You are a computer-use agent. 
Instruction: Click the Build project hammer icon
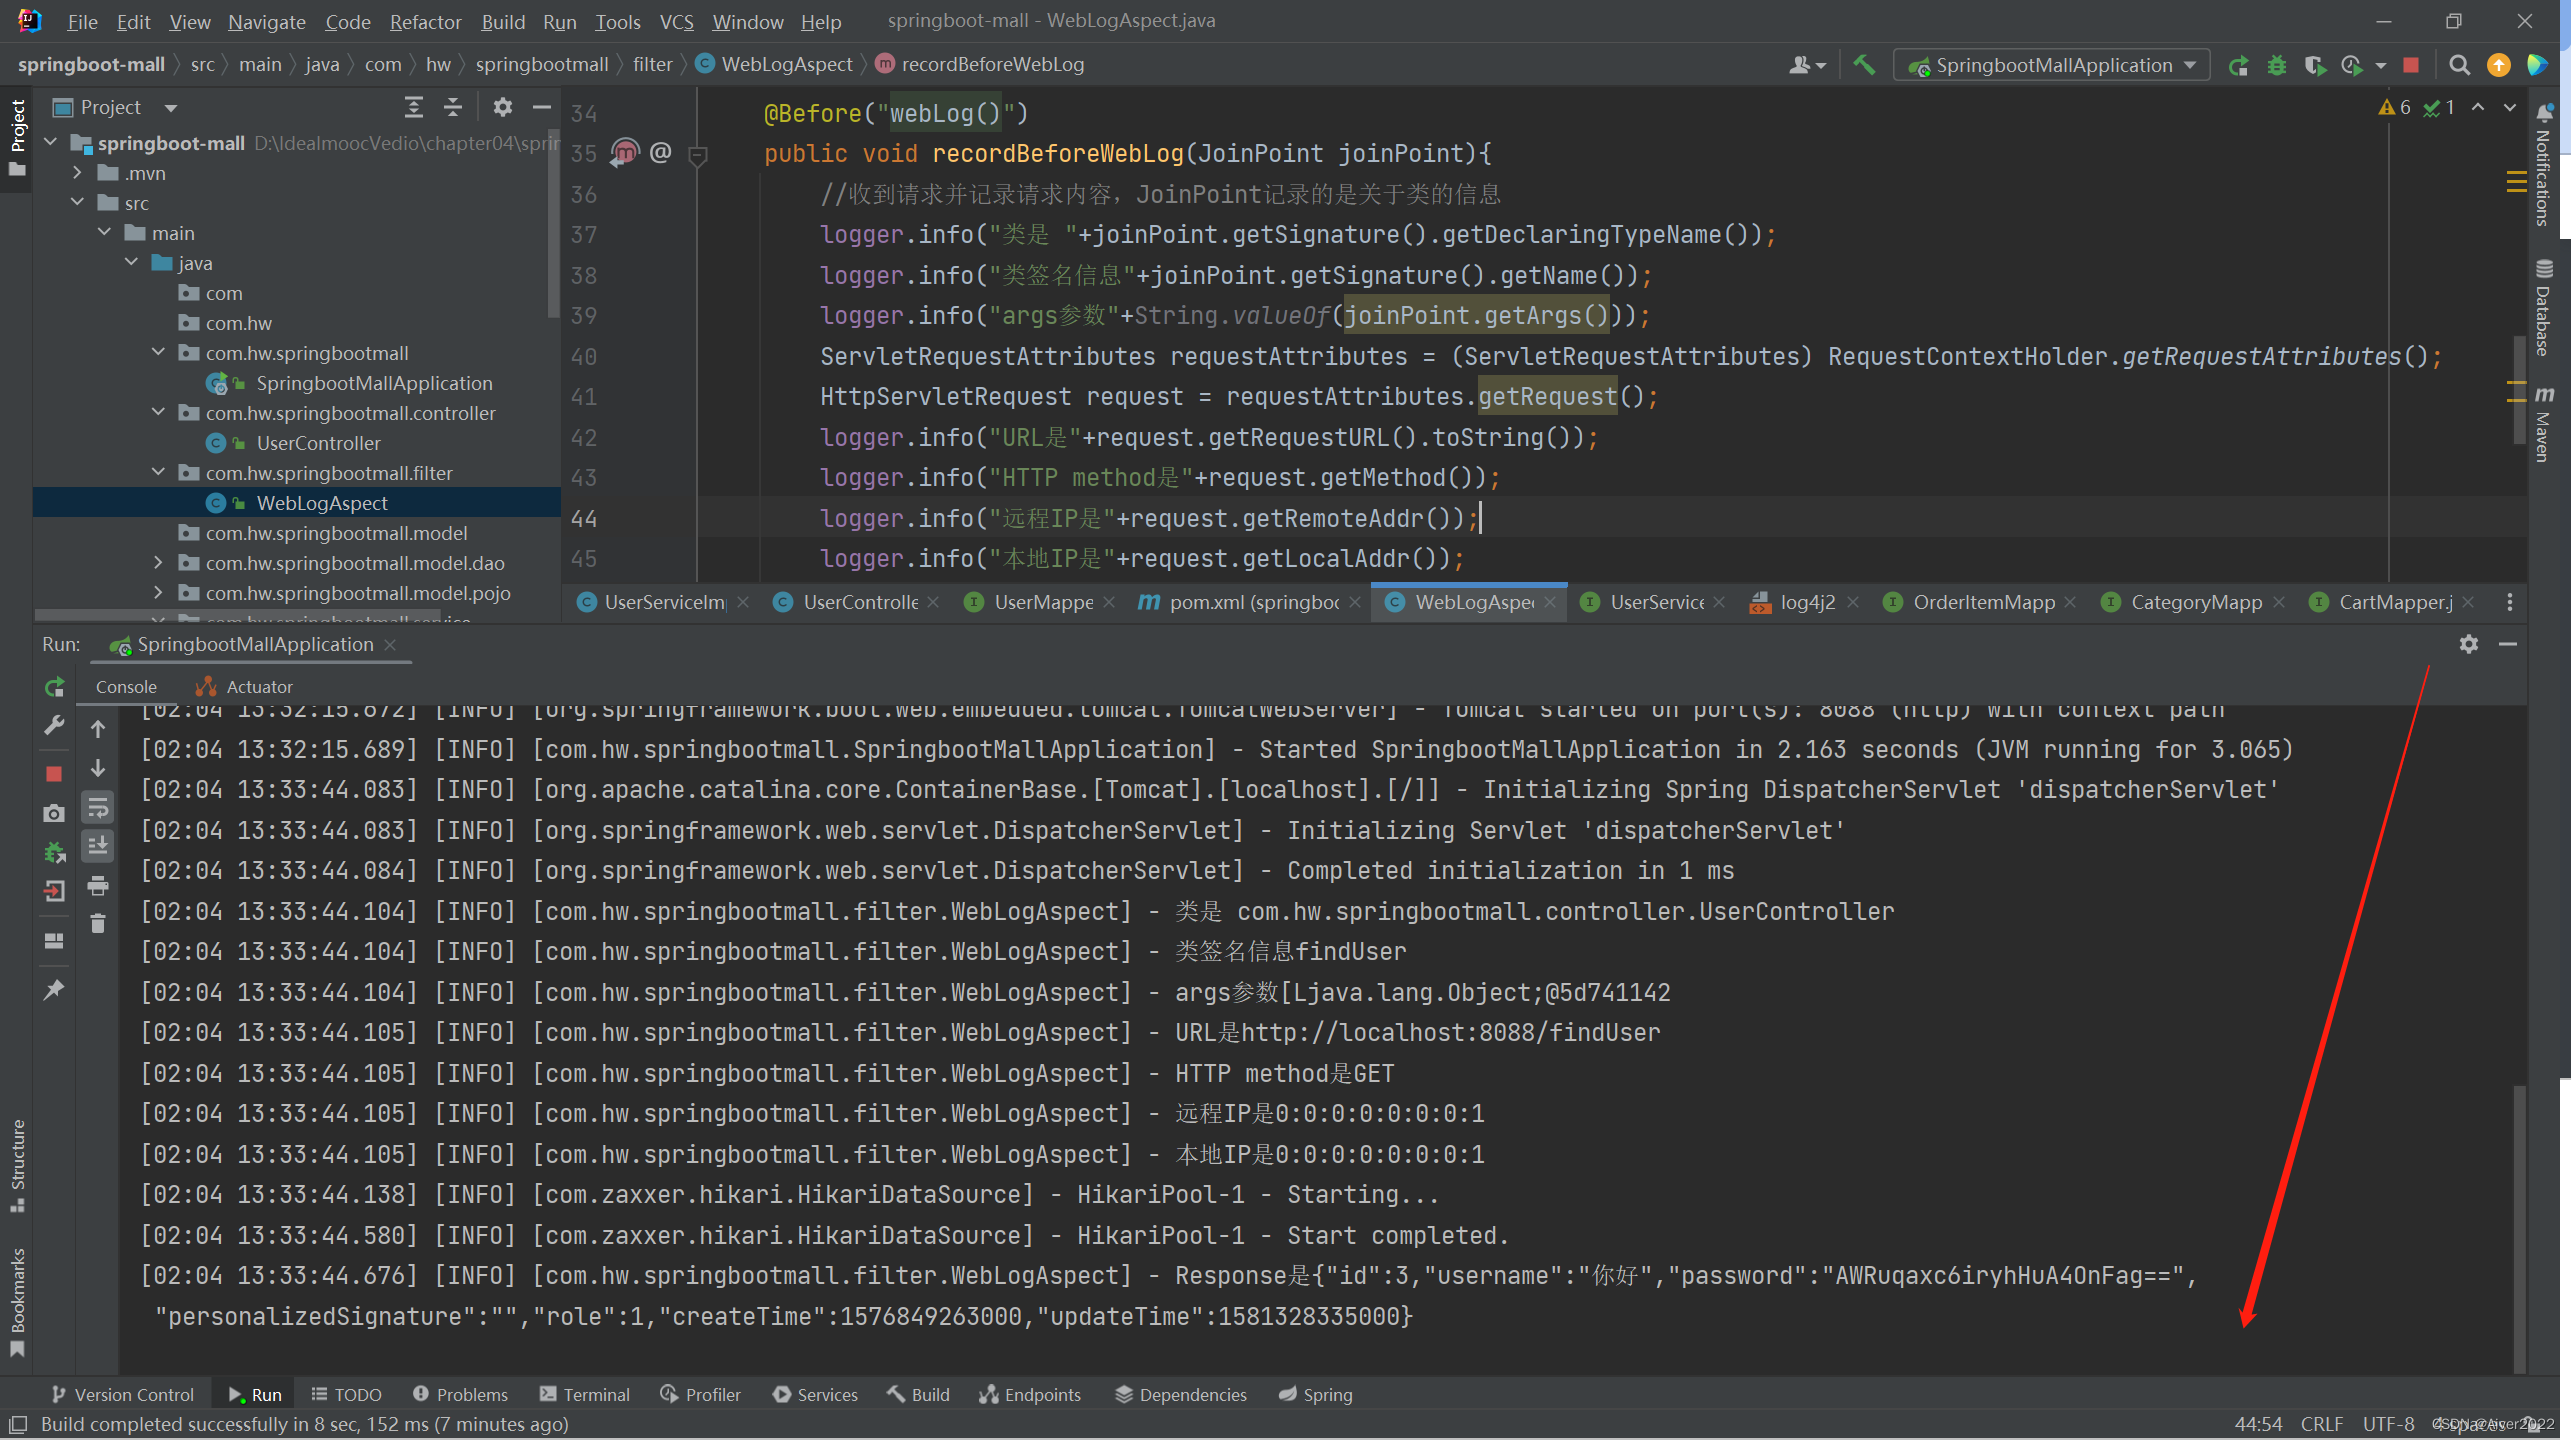tap(1863, 65)
